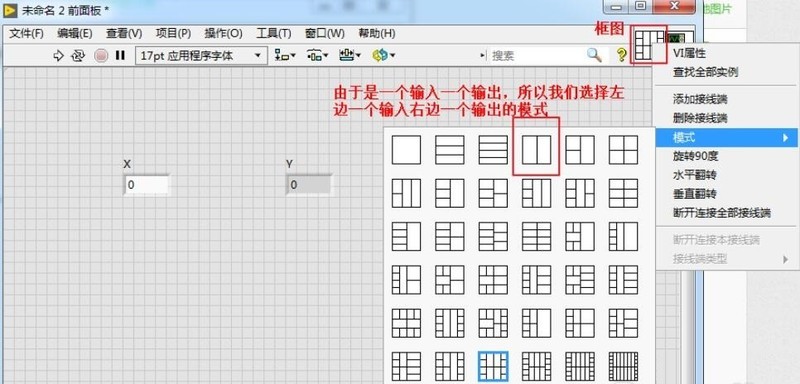This screenshot has height=384, width=800.
Task: Choose the four horizontal rows pattern
Action: coord(493,149)
